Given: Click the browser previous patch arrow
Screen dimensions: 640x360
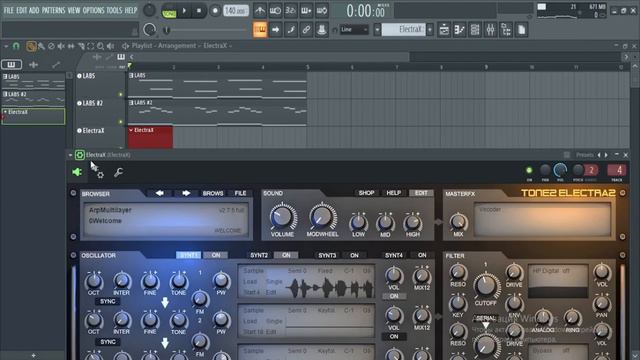Looking at the screenshot, I should [x=160, y=193].
